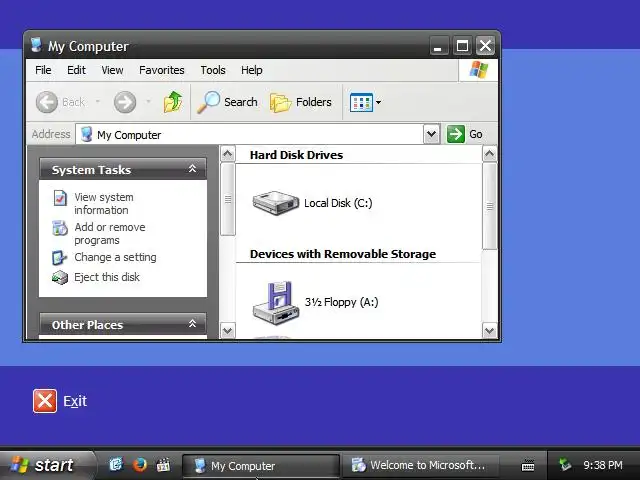Click My Computer taskbar button
Viewport: 640px width, 480px height.
coord(261,466)
